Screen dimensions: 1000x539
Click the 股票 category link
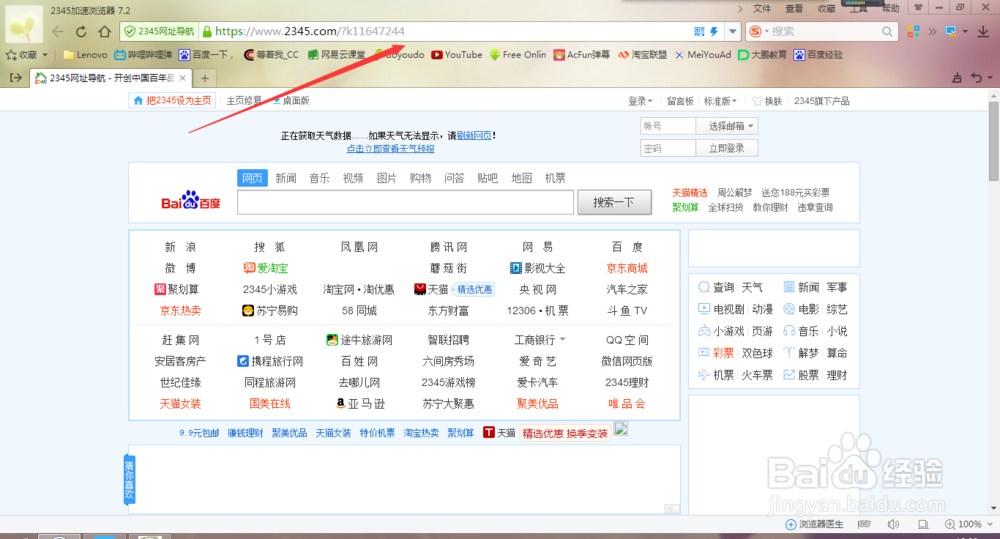click(801, 375)
